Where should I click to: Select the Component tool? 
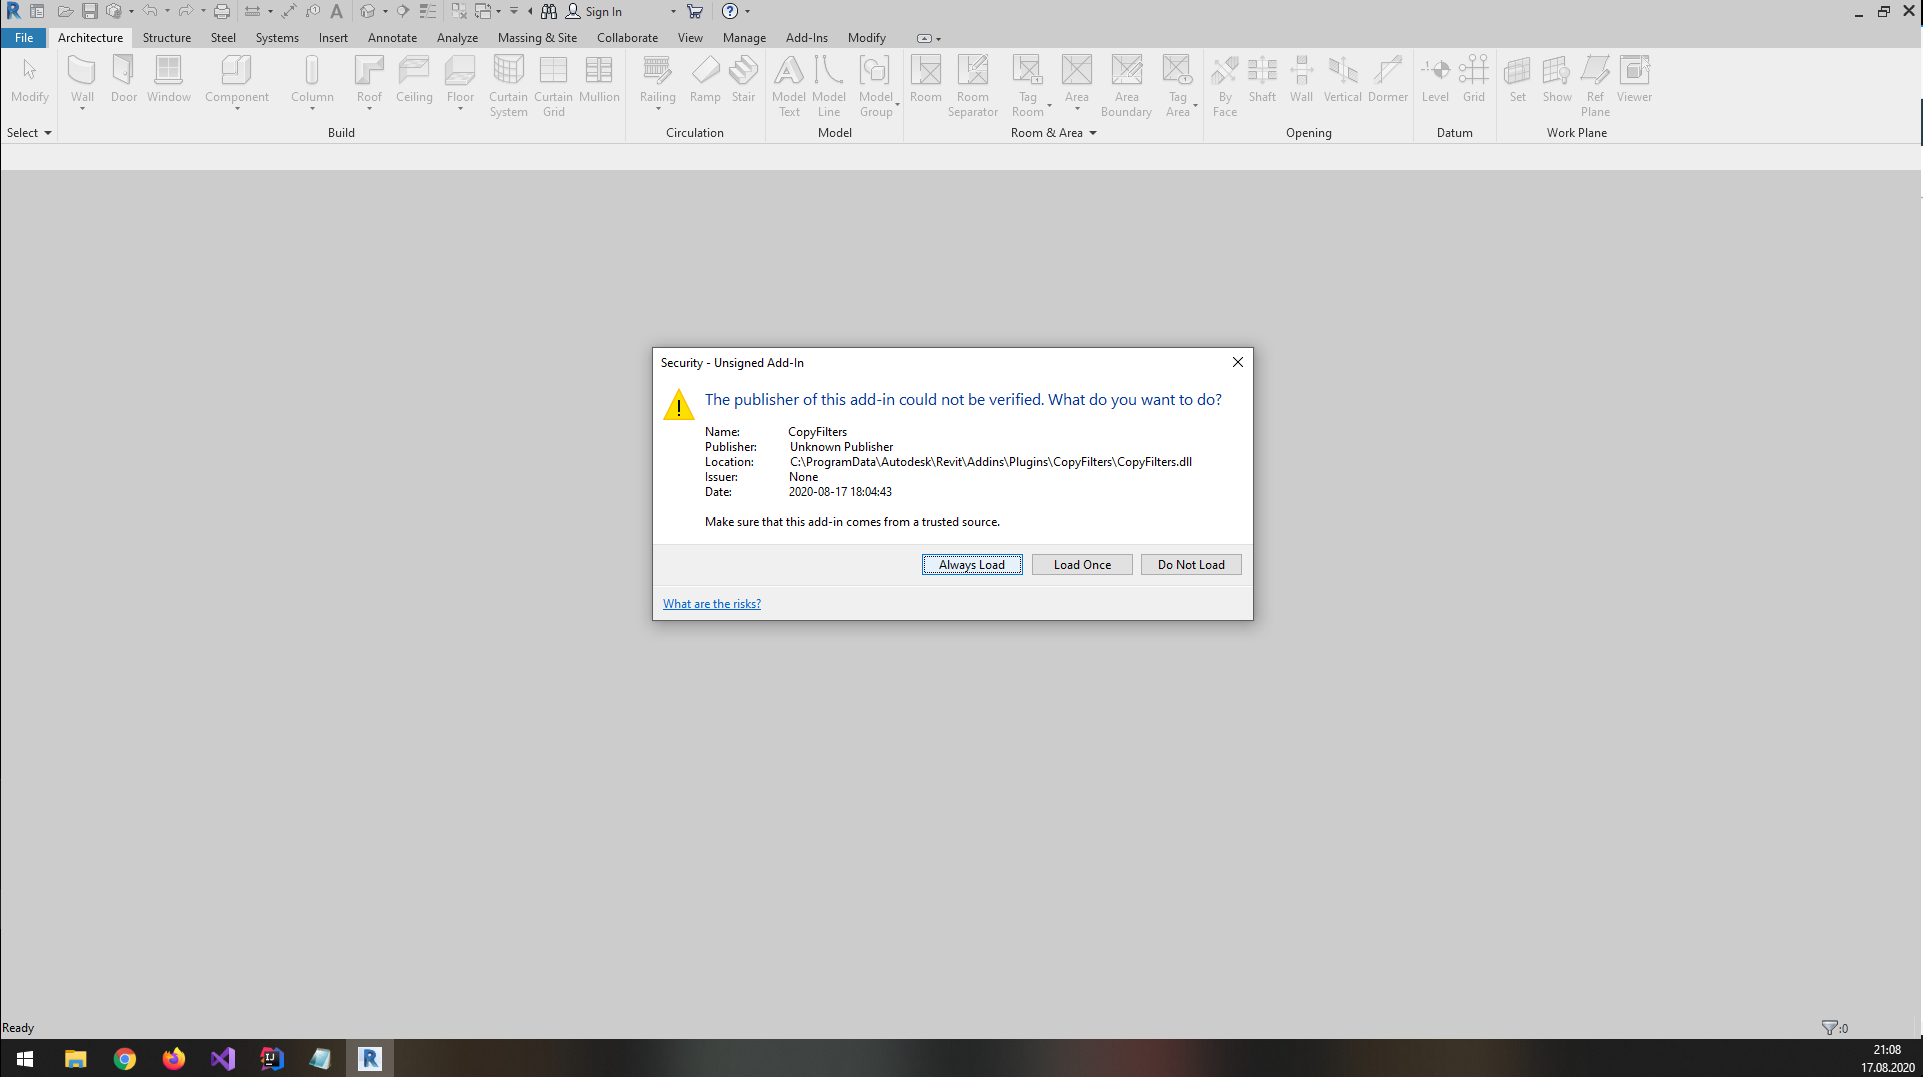pyautogui.click(x=237, y=80)
